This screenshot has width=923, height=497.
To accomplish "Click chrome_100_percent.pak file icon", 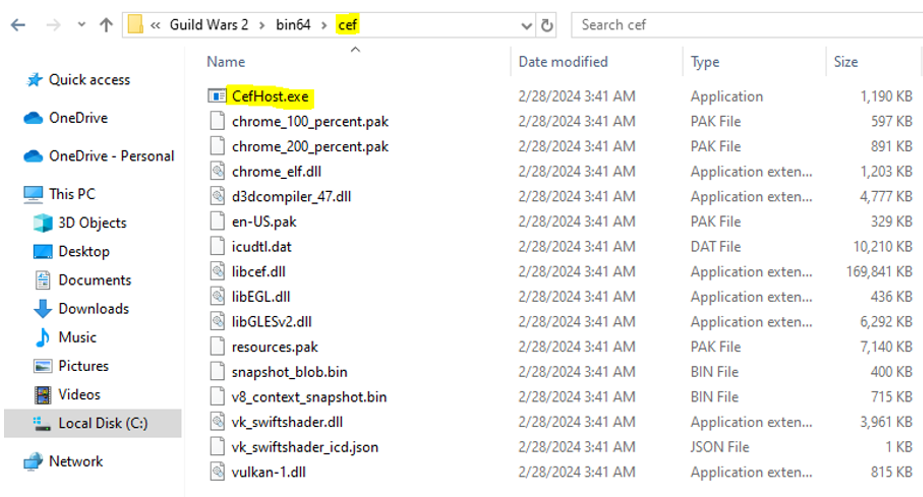I will click(x=217, y=121).
